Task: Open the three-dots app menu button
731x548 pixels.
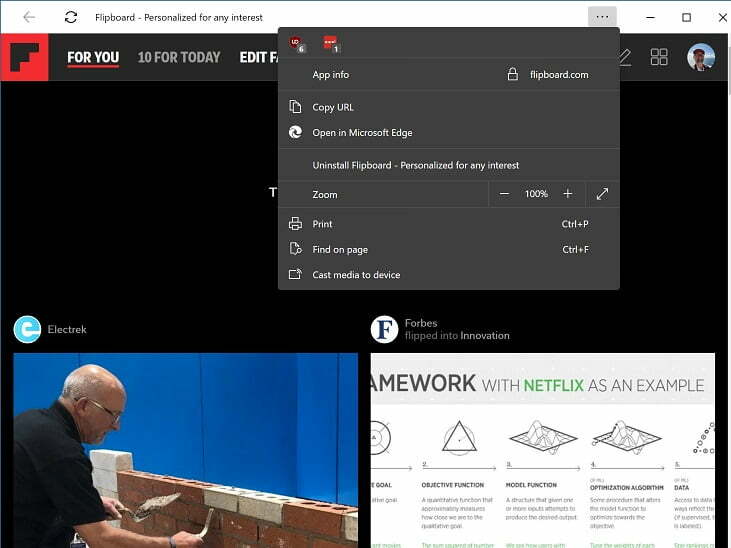Action: click(x=602, y=17)
